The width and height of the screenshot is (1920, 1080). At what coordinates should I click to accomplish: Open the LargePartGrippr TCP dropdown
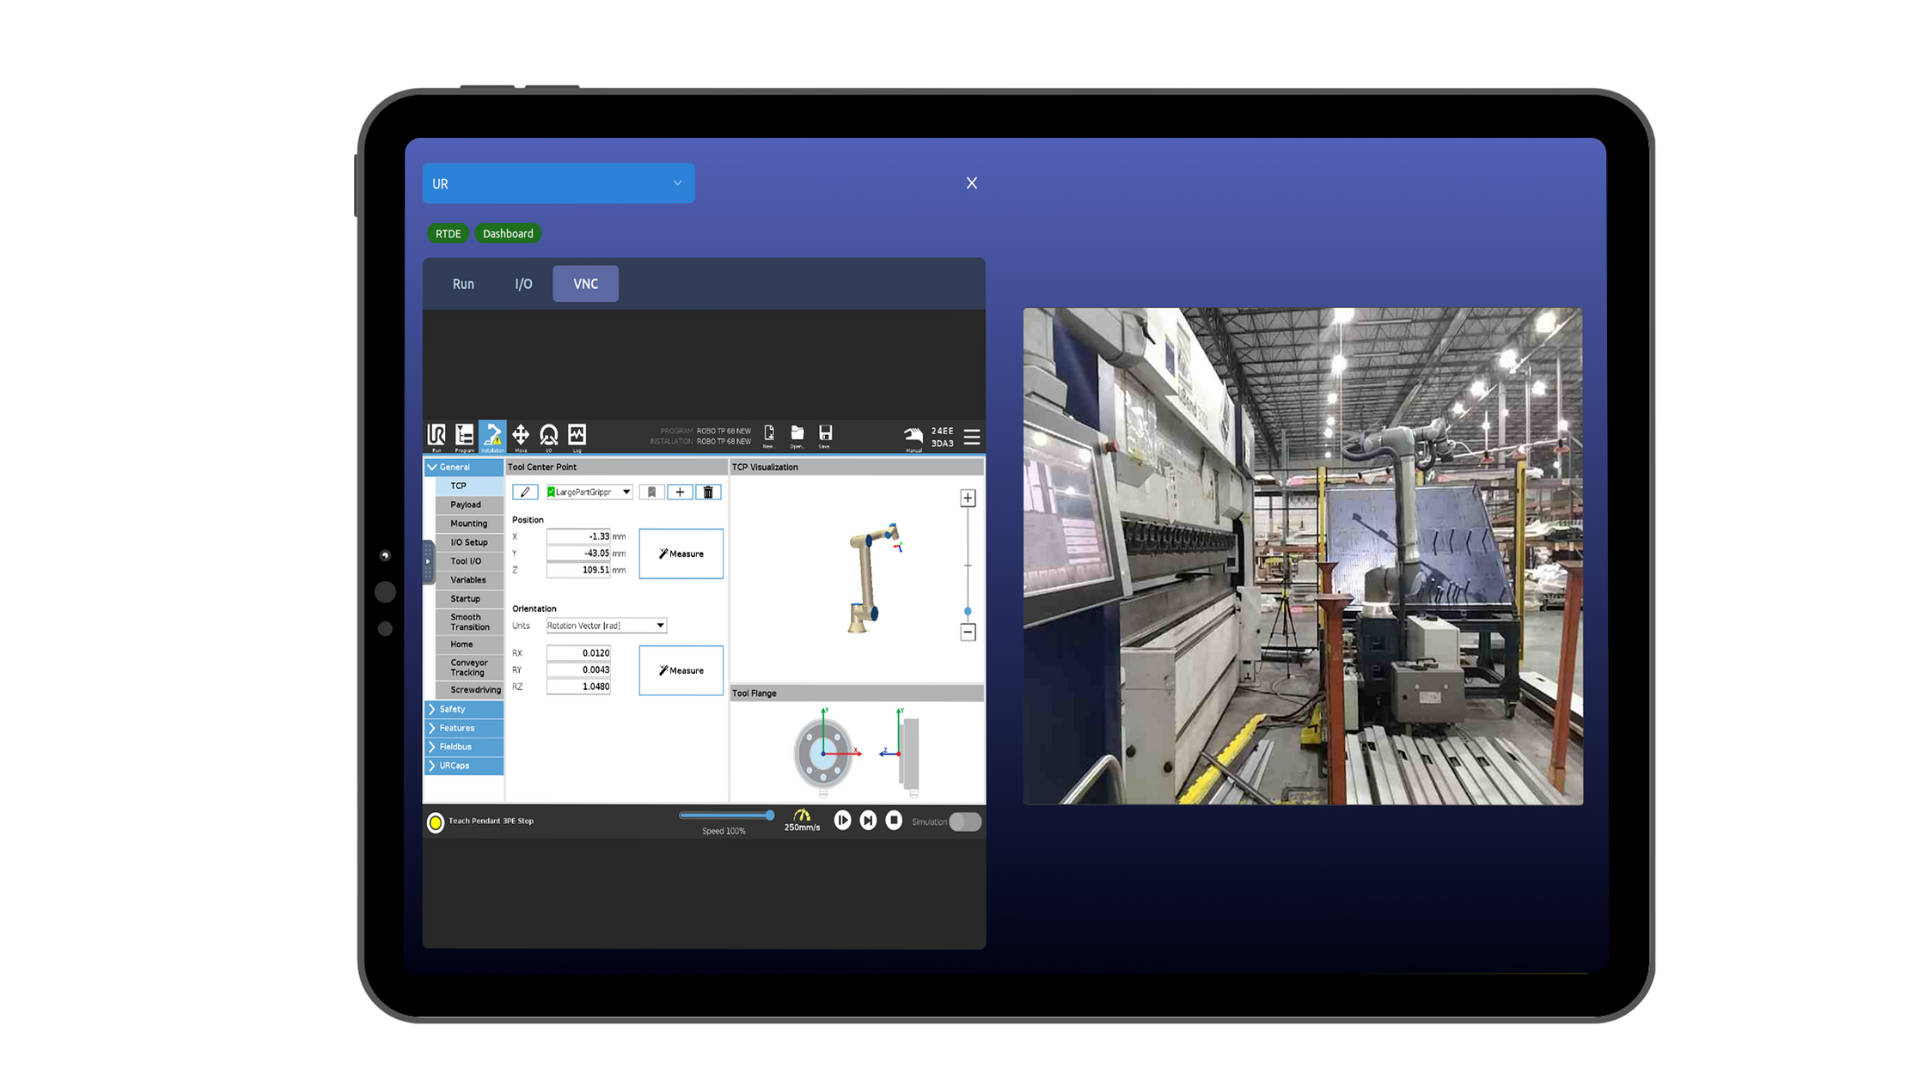click(589, 492)
